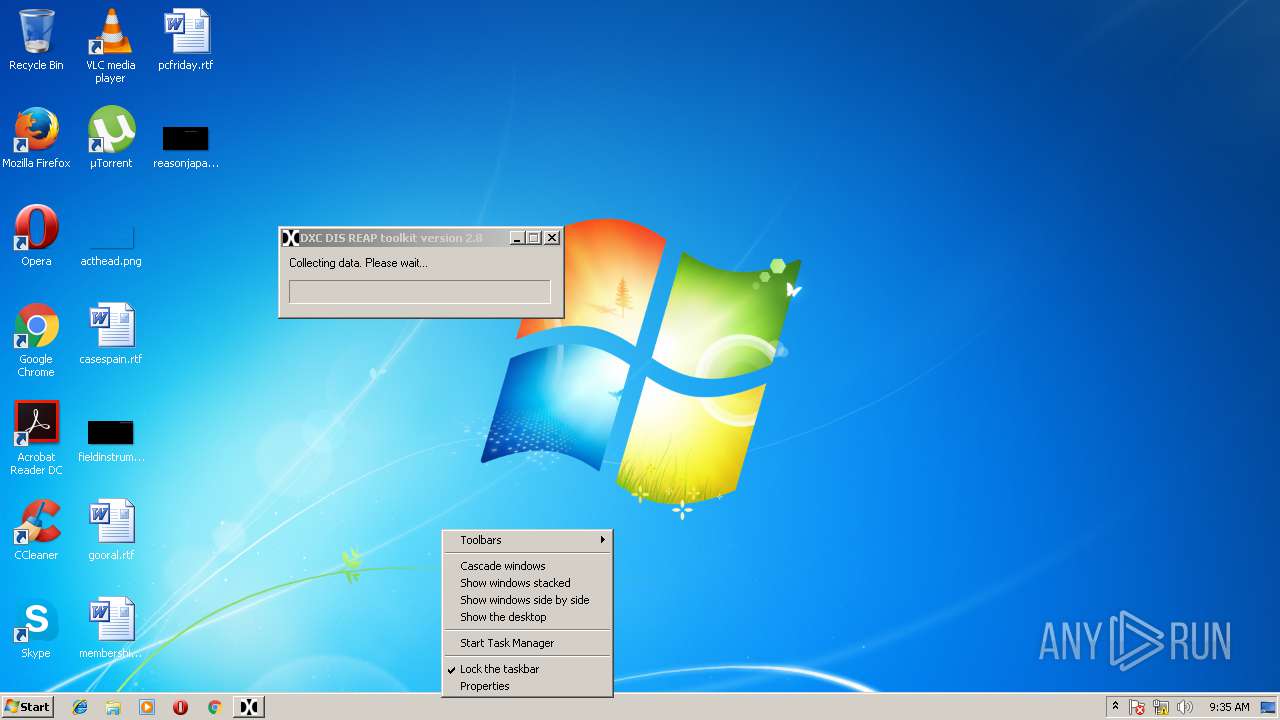Click the Show desktop button at the taskbar's end
Image resolution: width=1280 pixels, height=720 pixels.
1269,707
